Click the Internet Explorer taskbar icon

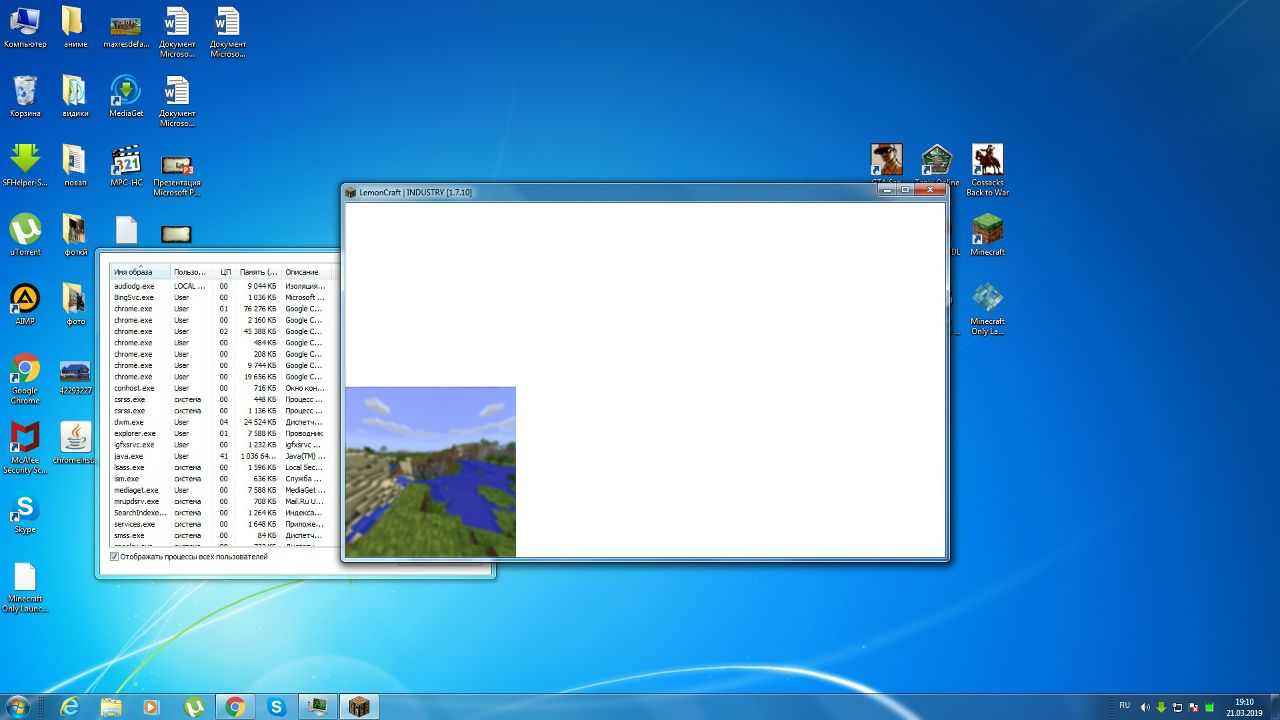70,707
